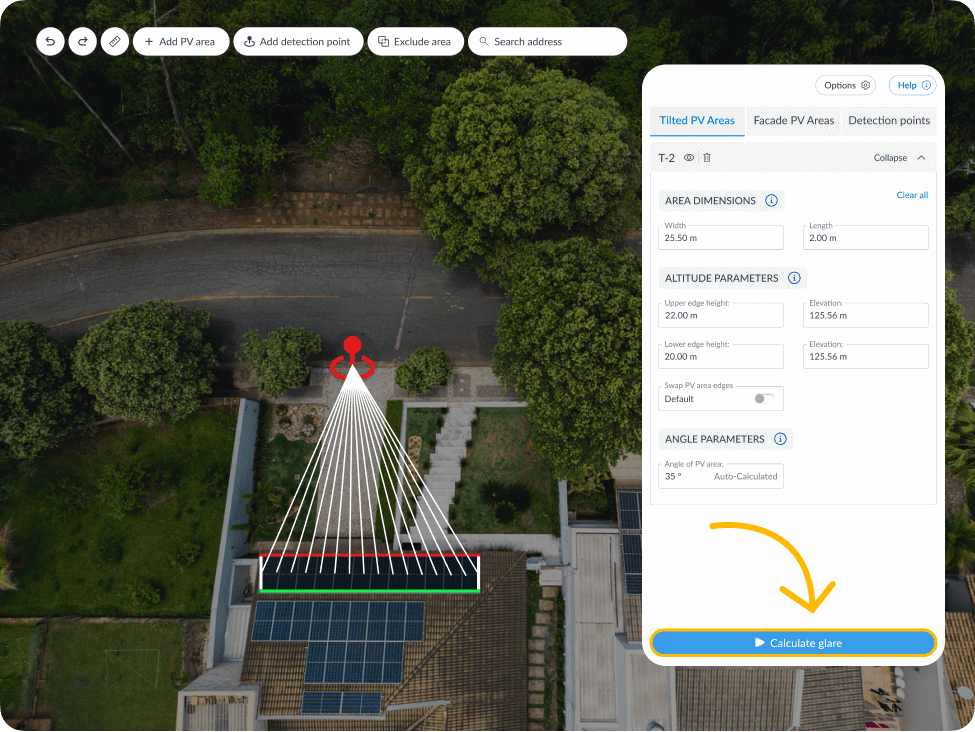This screenshot has height=732, width=975.
Task: Open Angle Parameters info icon
Action: 780,439
